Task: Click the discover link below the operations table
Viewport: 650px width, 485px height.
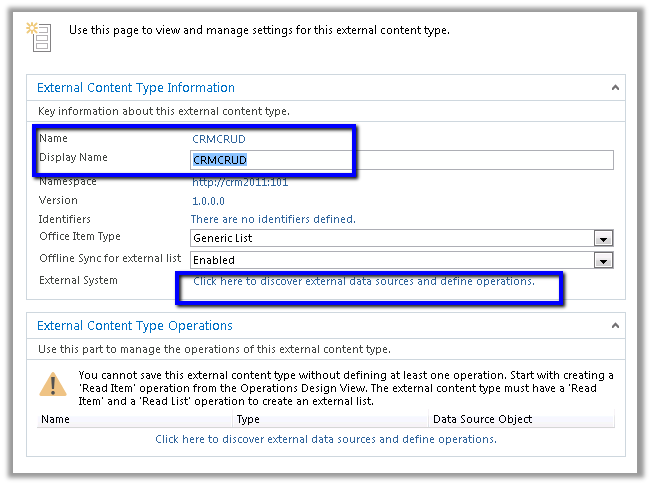Action: [326, 439]
